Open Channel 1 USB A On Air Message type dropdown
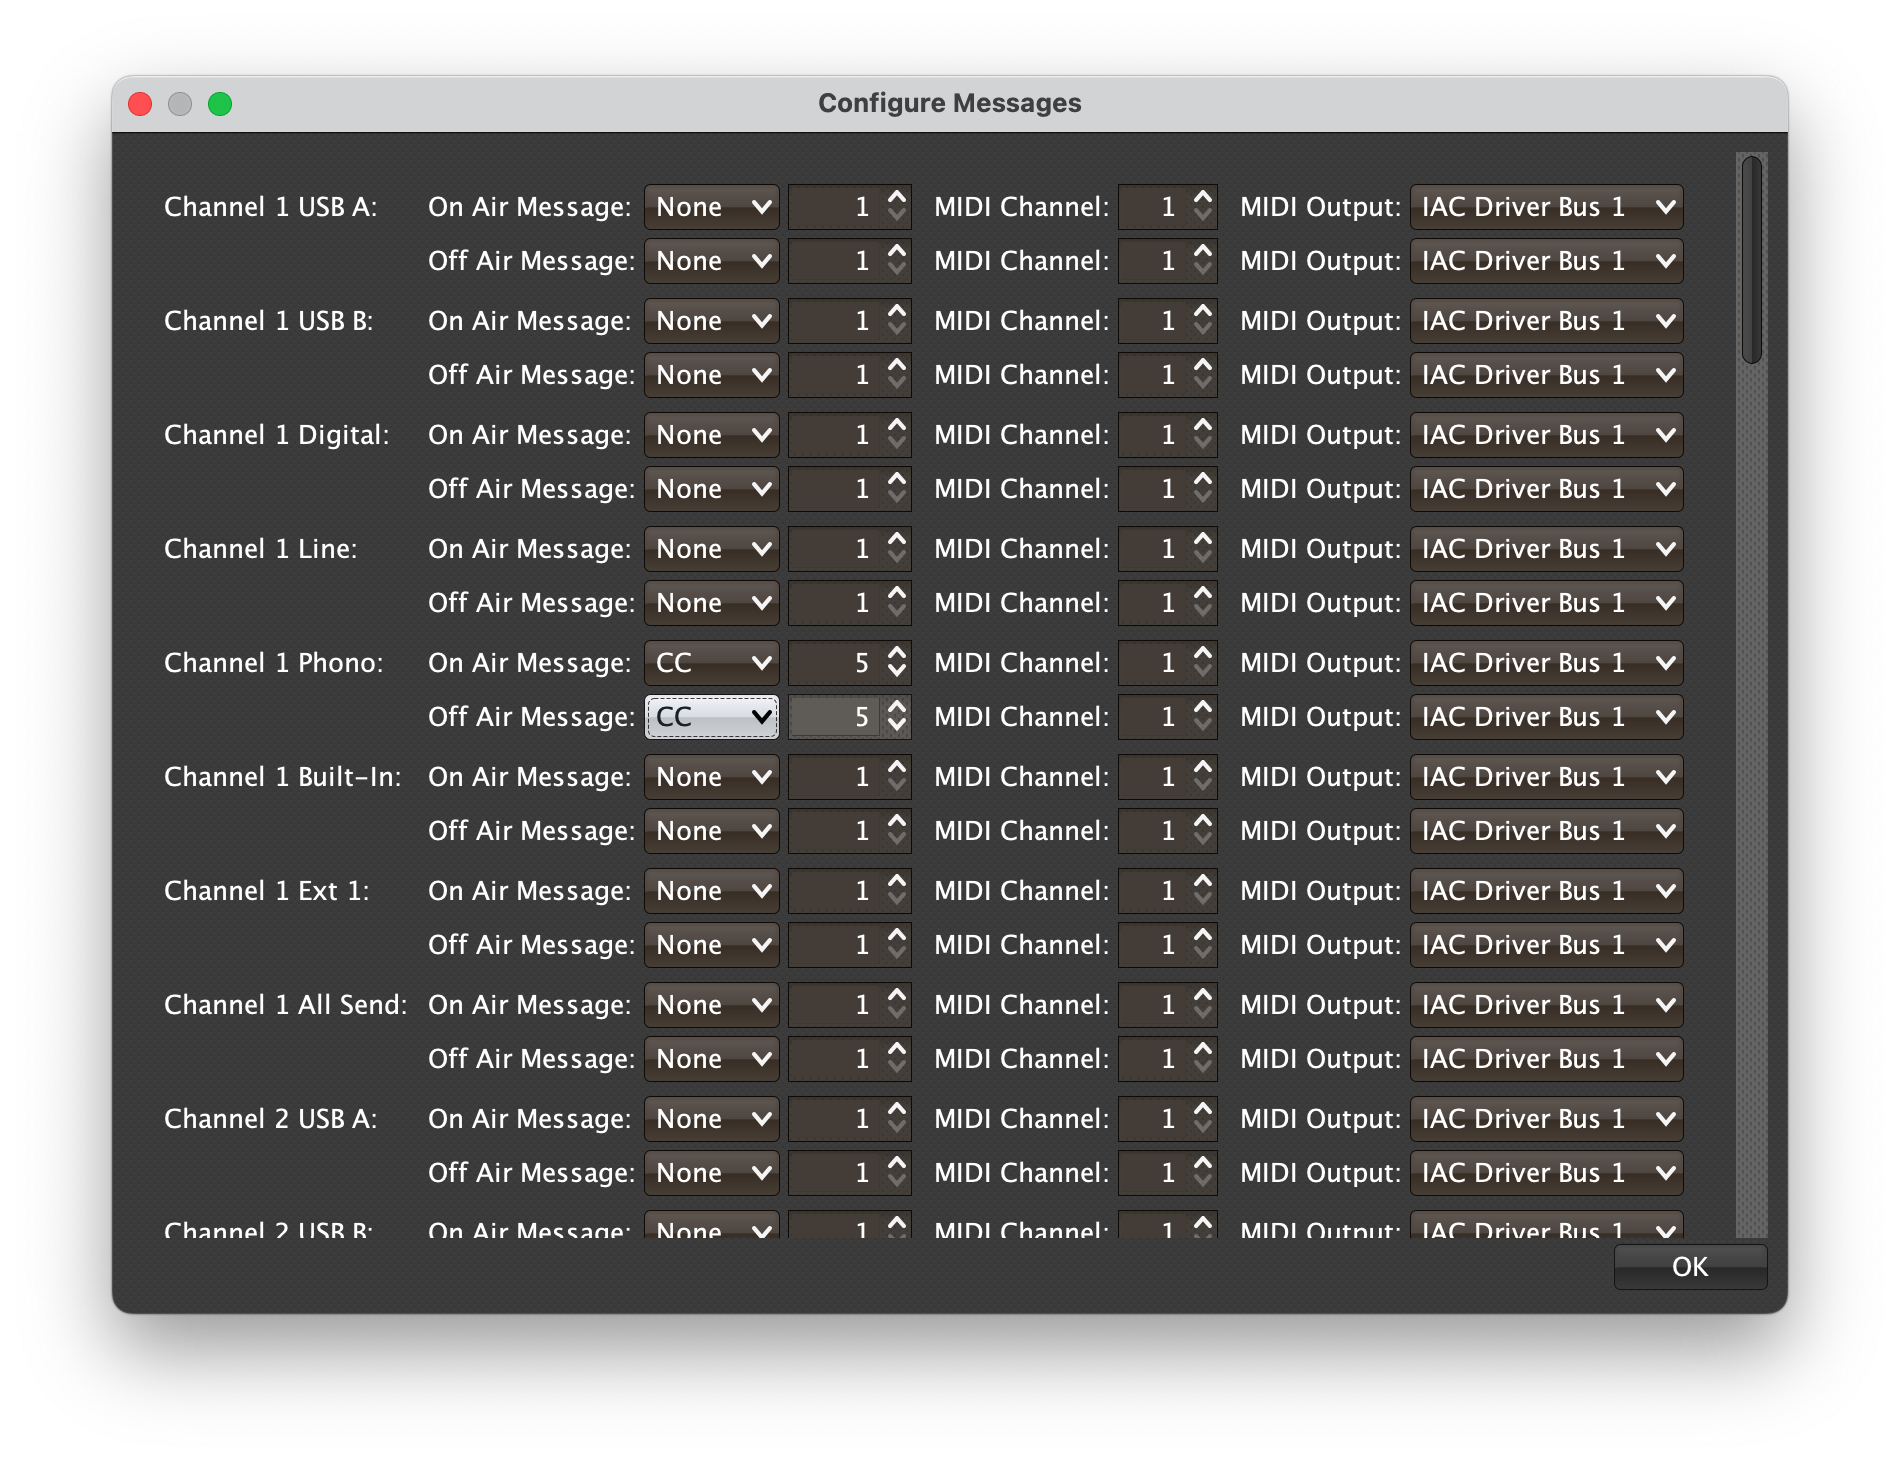 (x=712, y=207)
